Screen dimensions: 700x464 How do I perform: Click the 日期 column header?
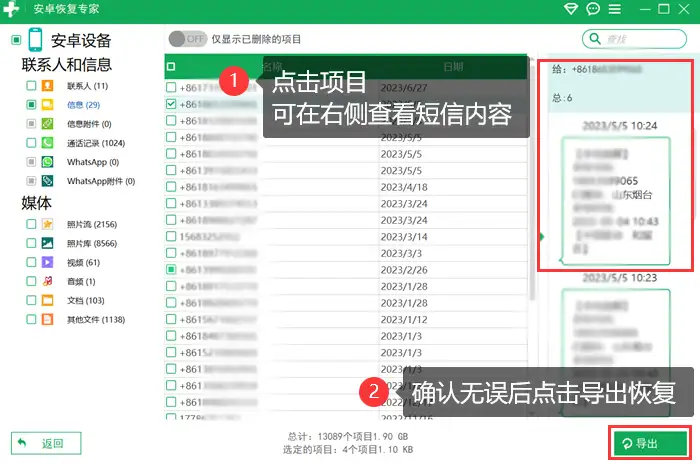453,67
